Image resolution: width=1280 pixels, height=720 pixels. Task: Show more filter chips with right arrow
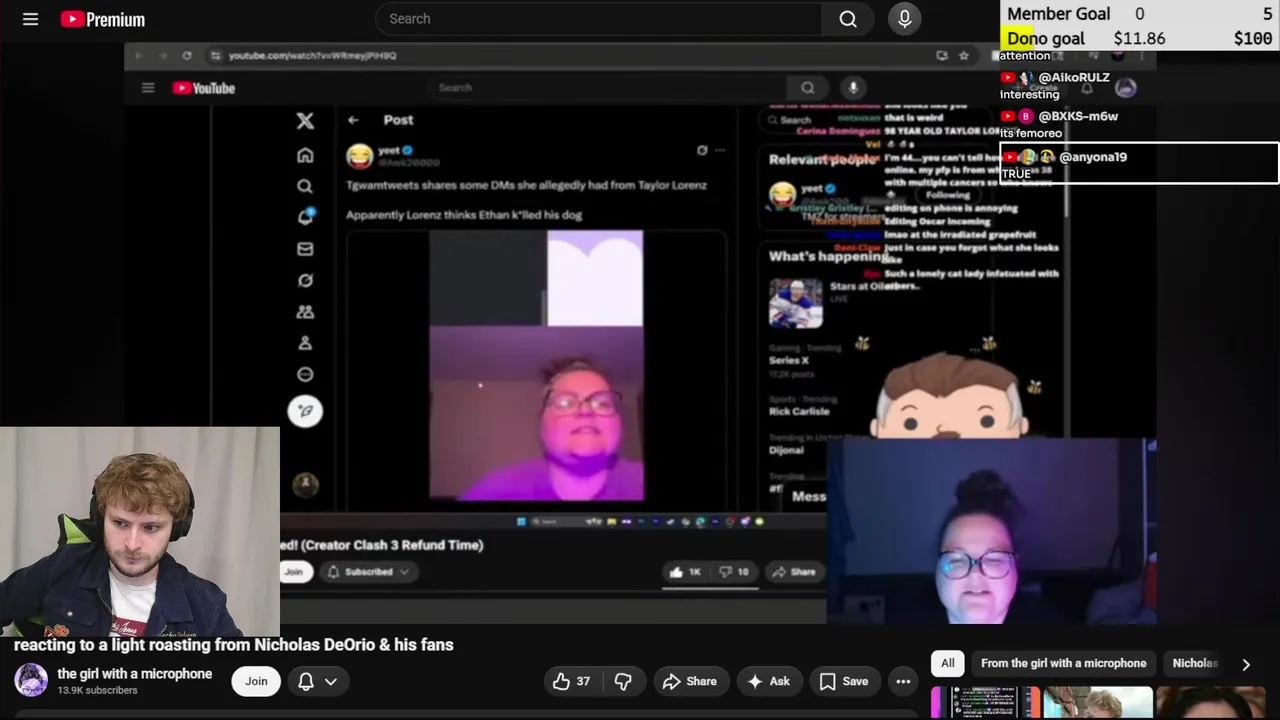[x=1246, y=664]
